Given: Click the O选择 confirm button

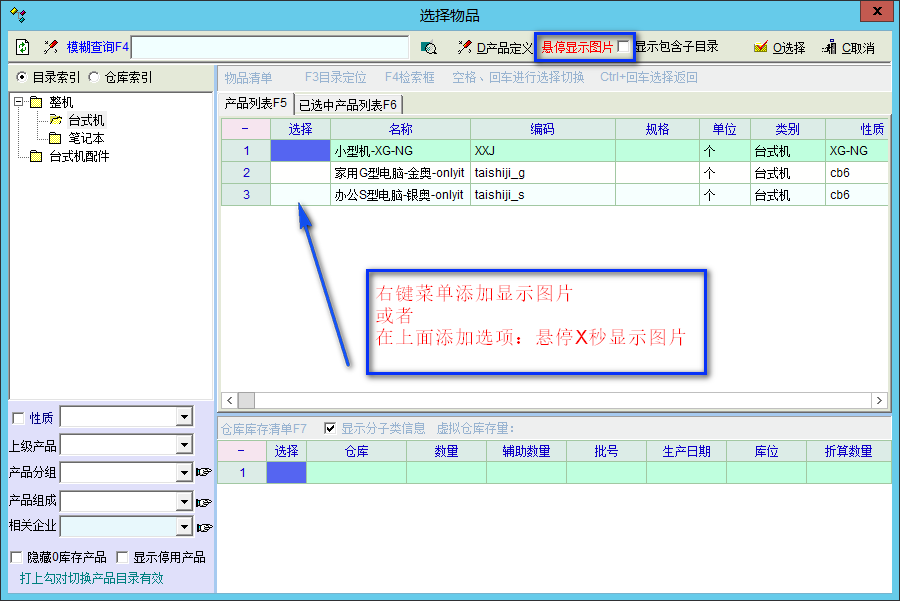Looking at the screenshot, I should tap(779, 47).
